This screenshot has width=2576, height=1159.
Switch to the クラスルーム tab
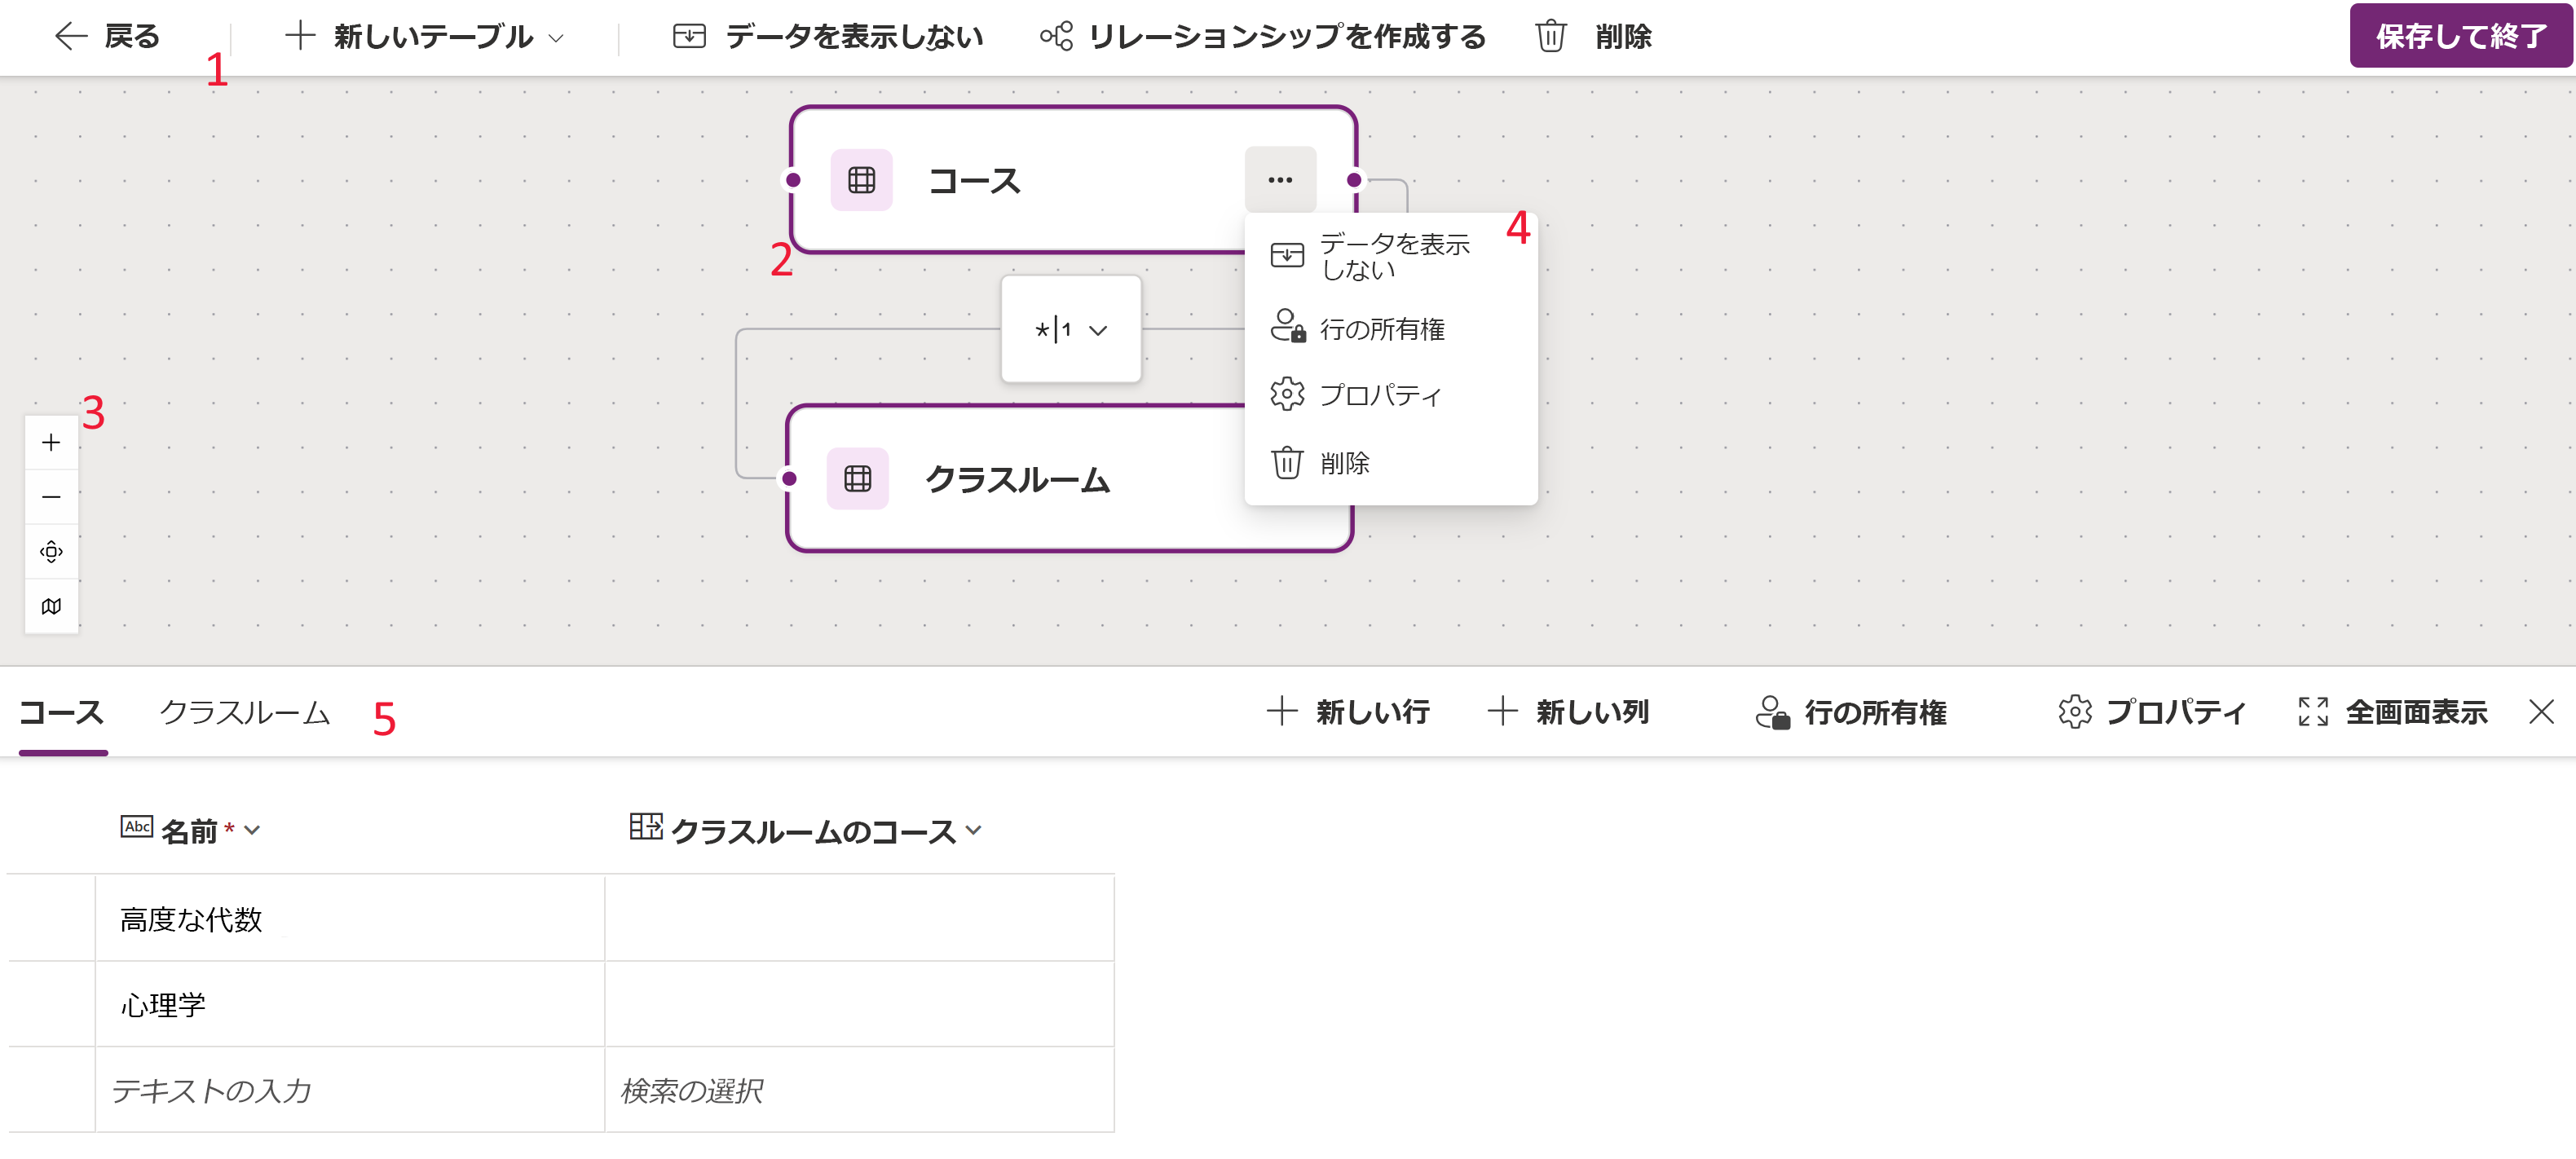click(245, 712)
